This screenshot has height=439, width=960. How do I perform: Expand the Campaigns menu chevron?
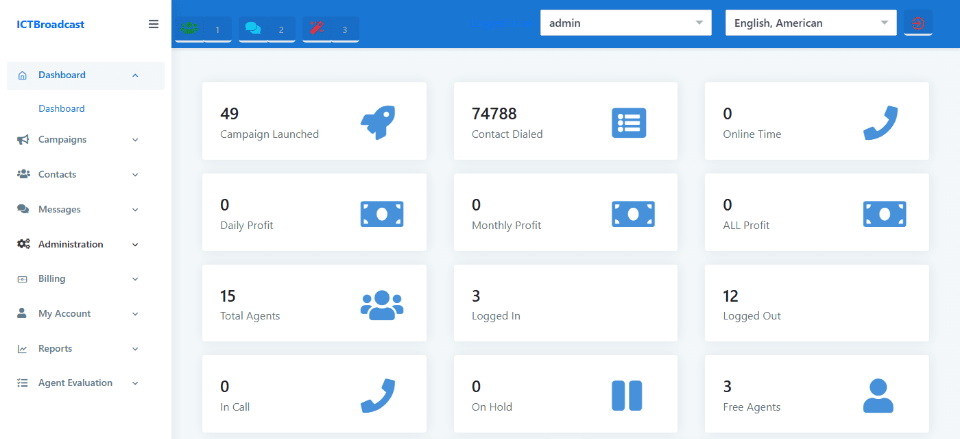click(135, 140)
